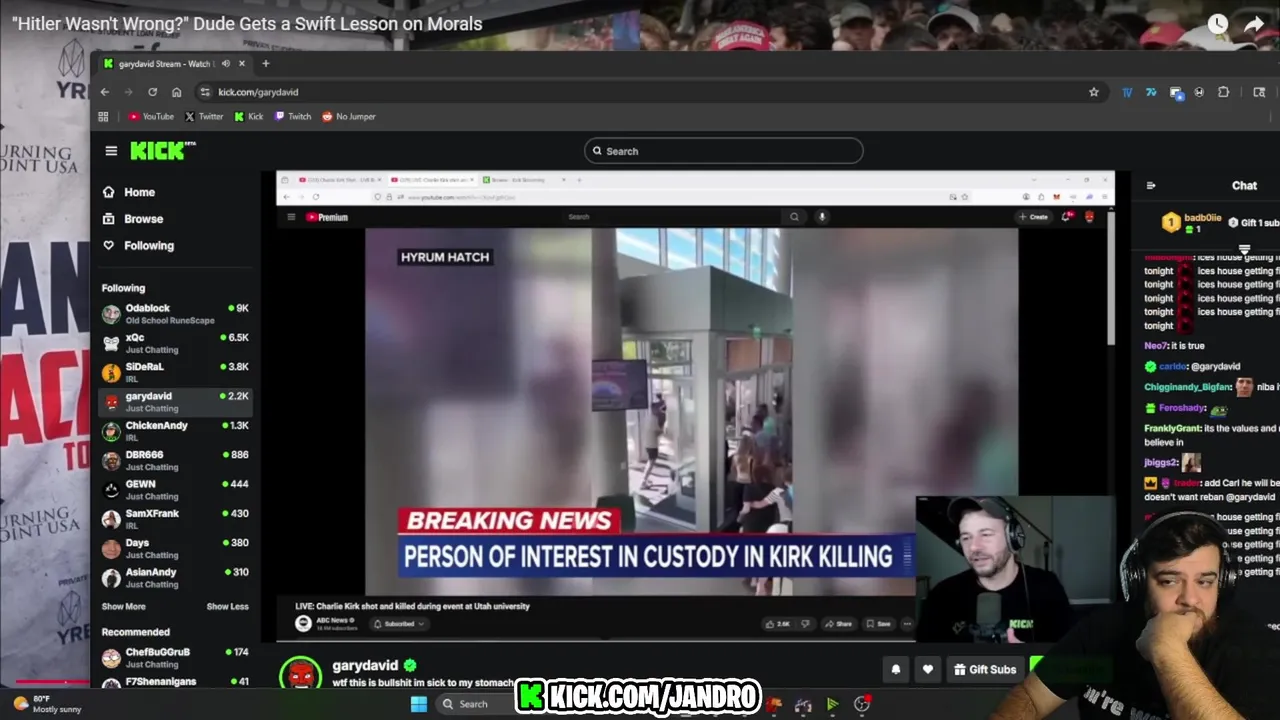Viewport: 1280px width, 720px height.
Task: Open garydavid's channel avatar
Action: click(300, 674)
